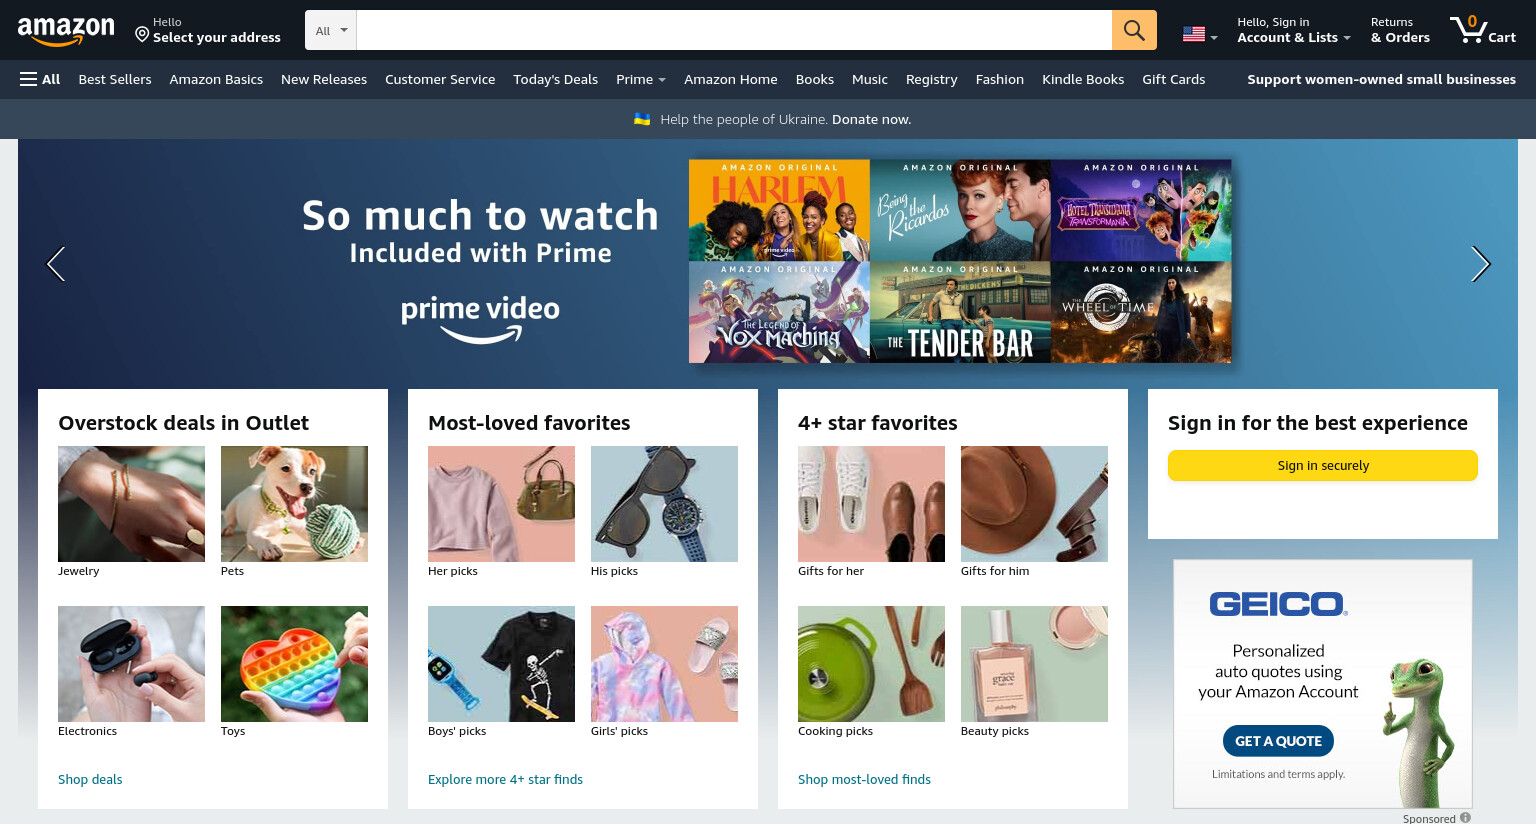
Task: Open Today's Deals
Action: coord(555,79)
